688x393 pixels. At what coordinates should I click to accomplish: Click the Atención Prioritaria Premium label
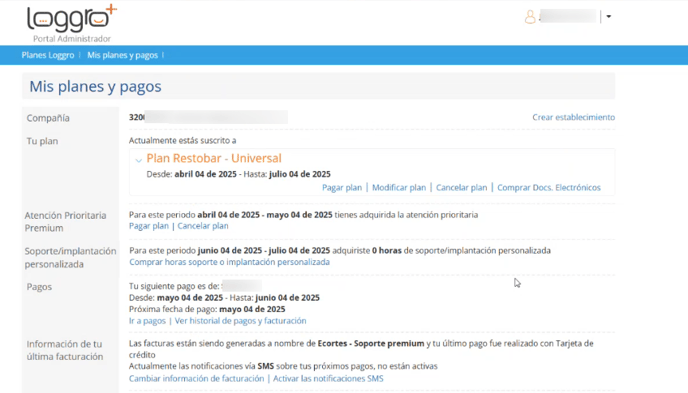65,222
